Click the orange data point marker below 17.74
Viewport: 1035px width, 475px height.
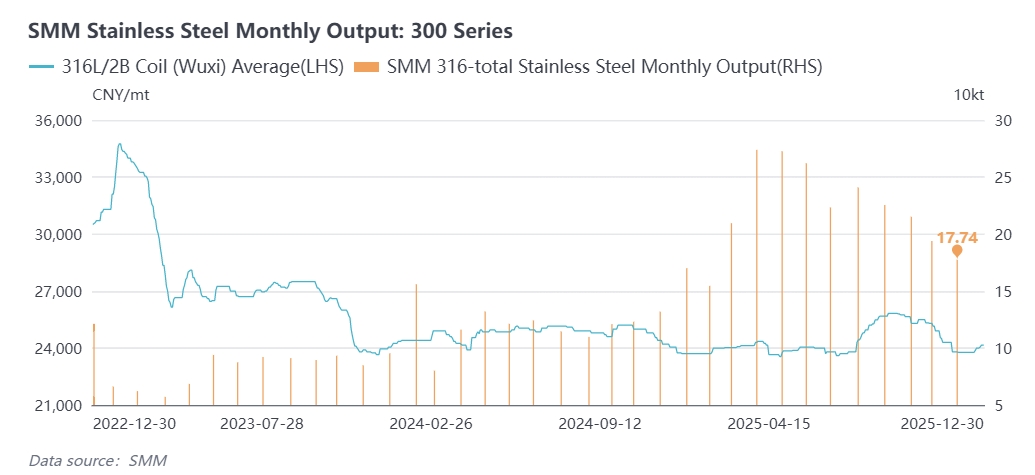pos(957,251)
